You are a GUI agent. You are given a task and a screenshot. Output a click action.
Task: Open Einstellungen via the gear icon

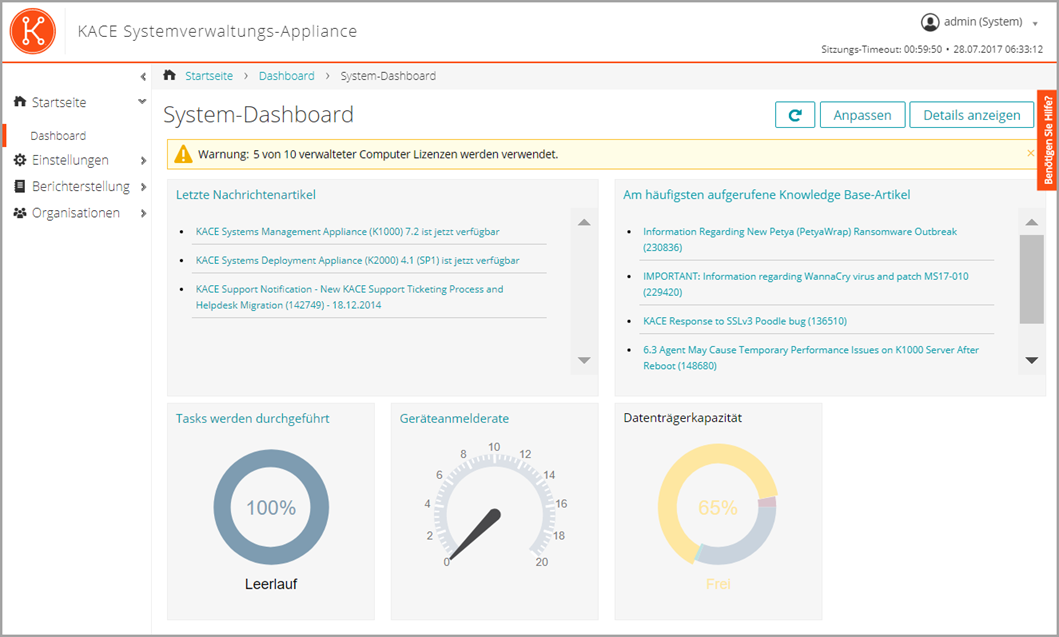click(19, 160)
